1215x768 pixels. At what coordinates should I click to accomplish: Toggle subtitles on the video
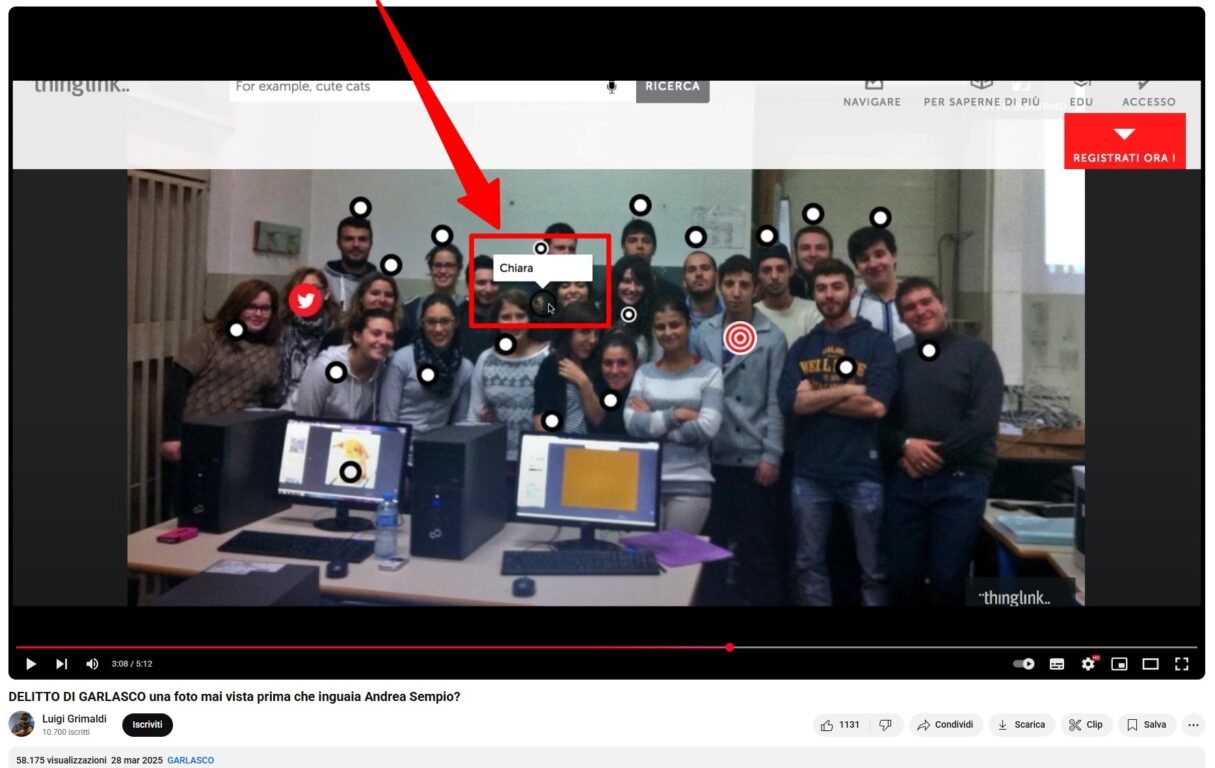coord(1057,664)
